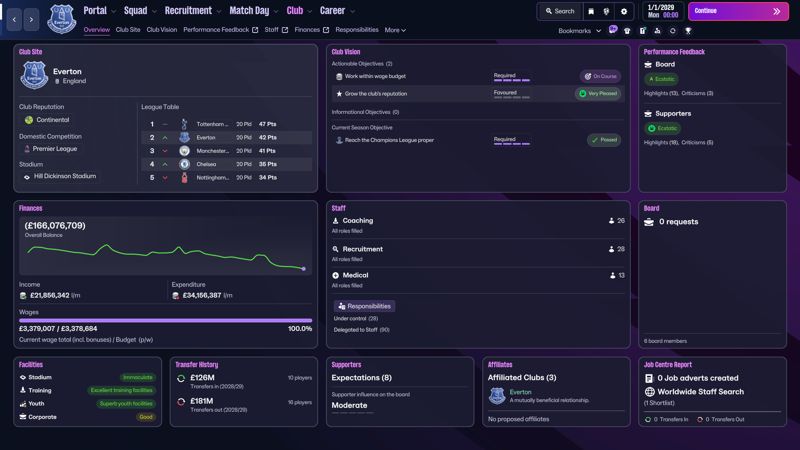This screenshot has width=800, height=450.
Task: Click the tactics board icon in bookmarks bar
Action: coord(642,31)
